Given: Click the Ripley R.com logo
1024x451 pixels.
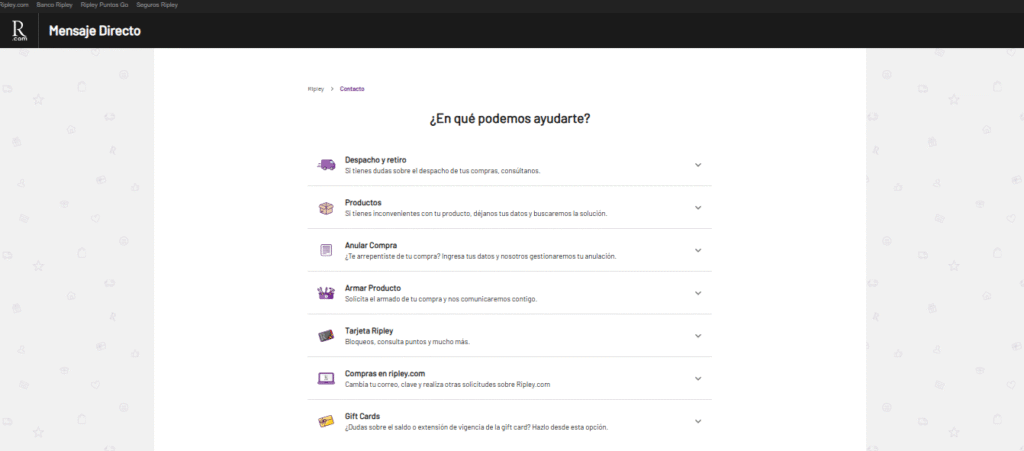Looking at the screenshot, I should pyautogui.click(x=20, y=31).
